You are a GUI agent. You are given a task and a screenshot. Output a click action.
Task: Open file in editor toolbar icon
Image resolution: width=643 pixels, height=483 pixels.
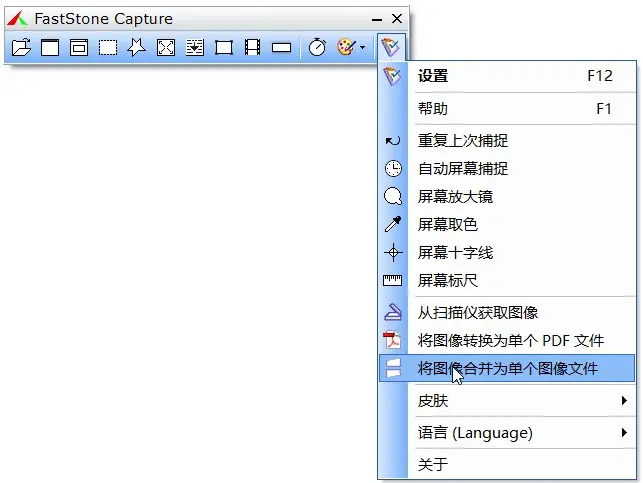pos(21,48)
